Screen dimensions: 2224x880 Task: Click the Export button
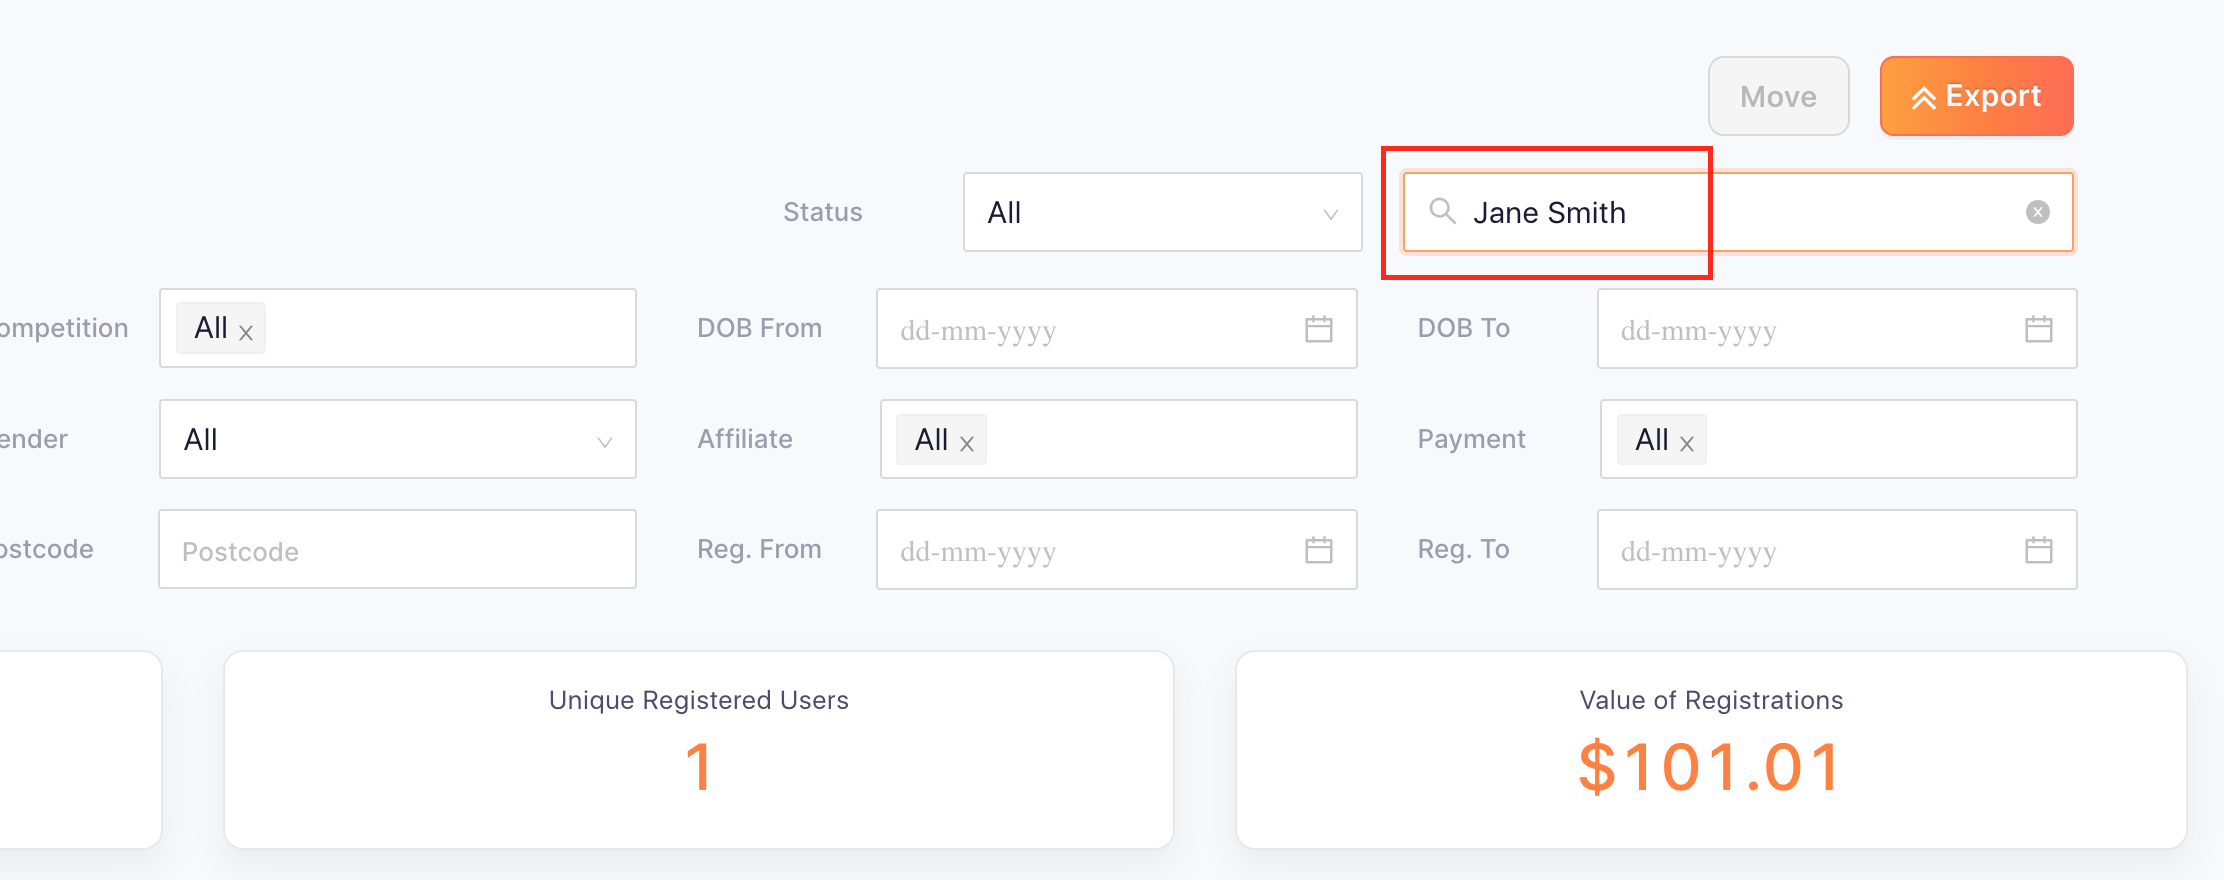pyautogui.click(x=1976, y=96)
